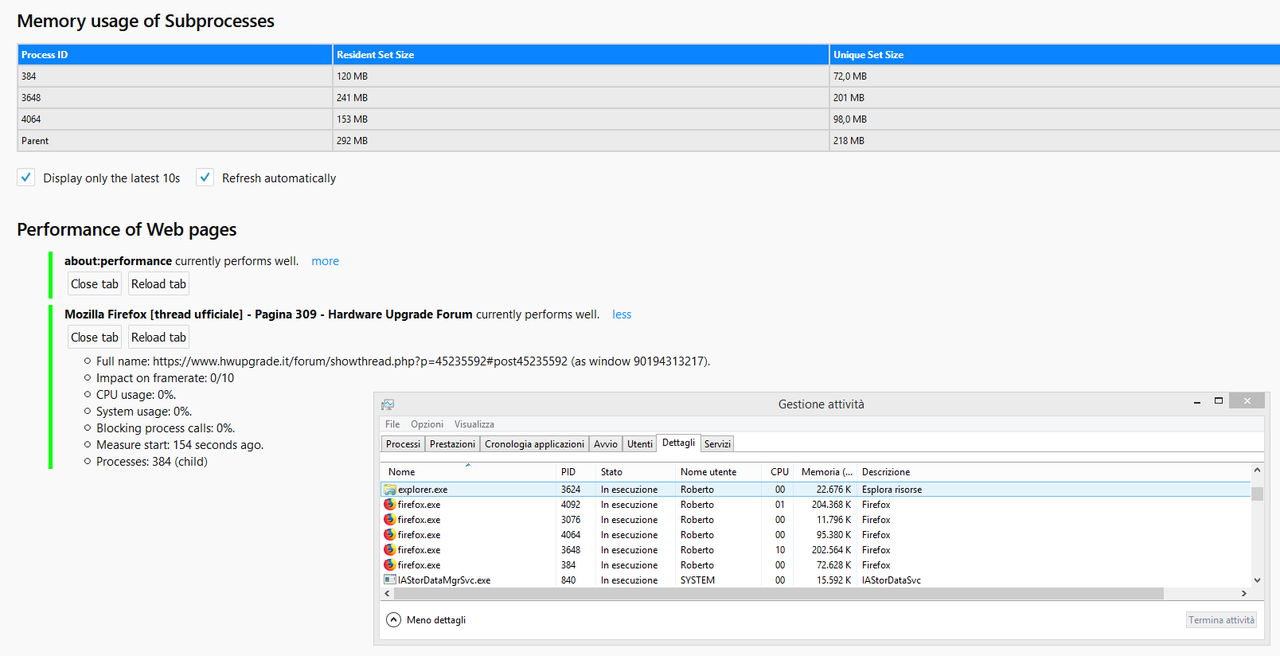Switch to the Servizi tab
Image resolution: width=1280 pixels, height=656 pixels.
click(717, 444)
